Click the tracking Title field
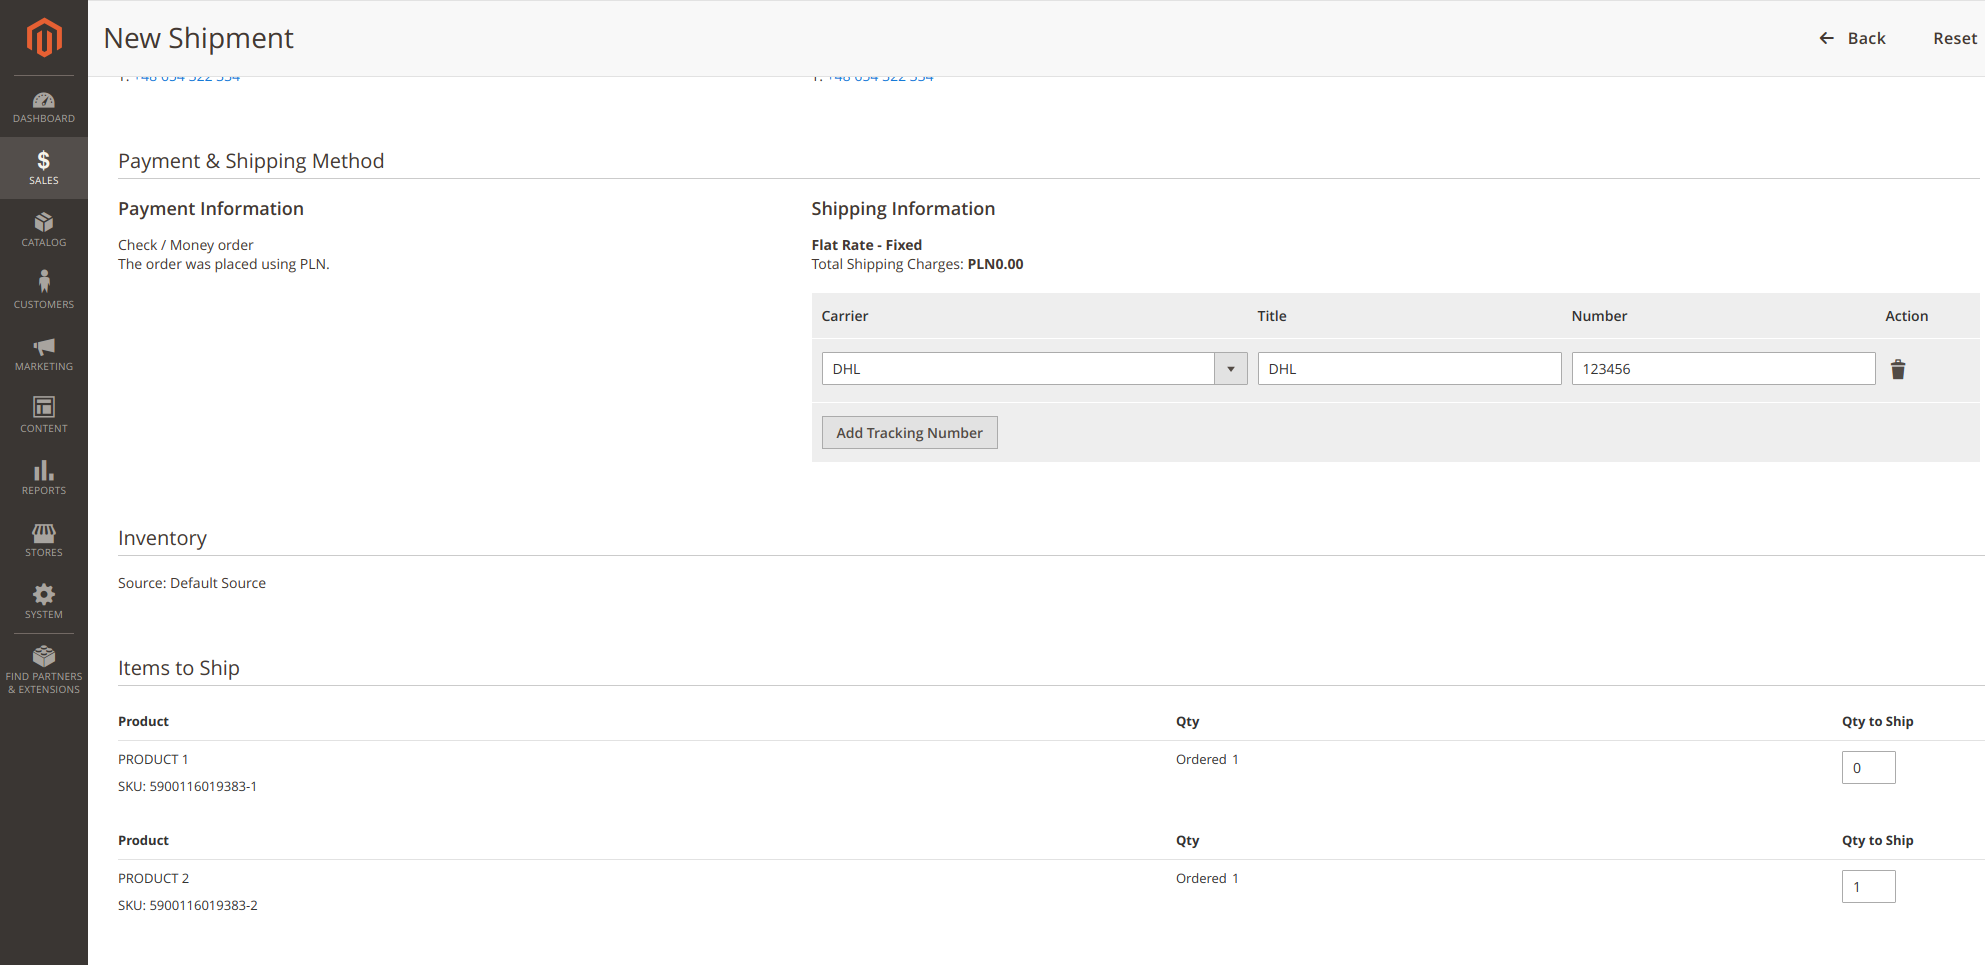 pyautogui.click(x=1408, y=369)
